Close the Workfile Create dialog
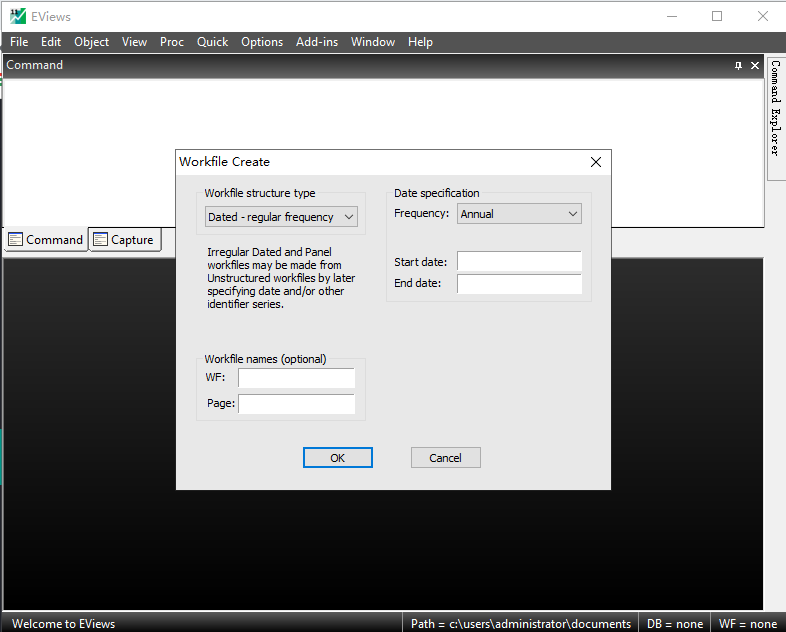 pyautogui.click(x=596, y=162)
